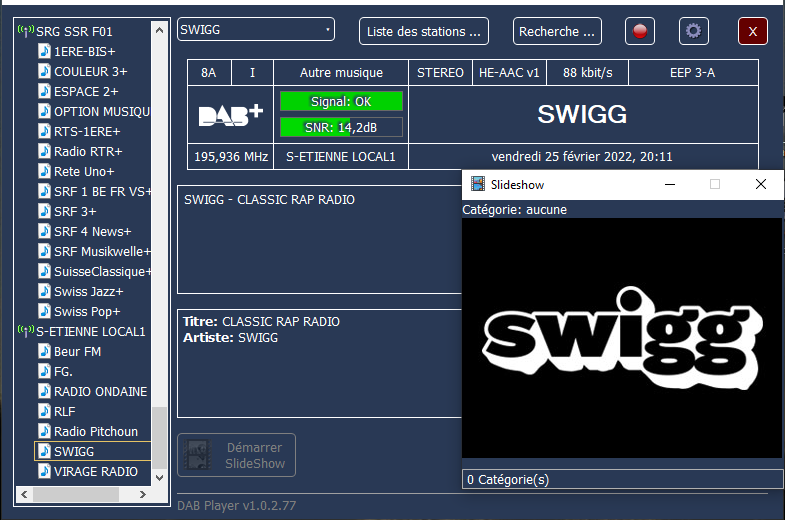Click the Démarrer SlideShow button
785x520 pixels.
coord(236,455)
